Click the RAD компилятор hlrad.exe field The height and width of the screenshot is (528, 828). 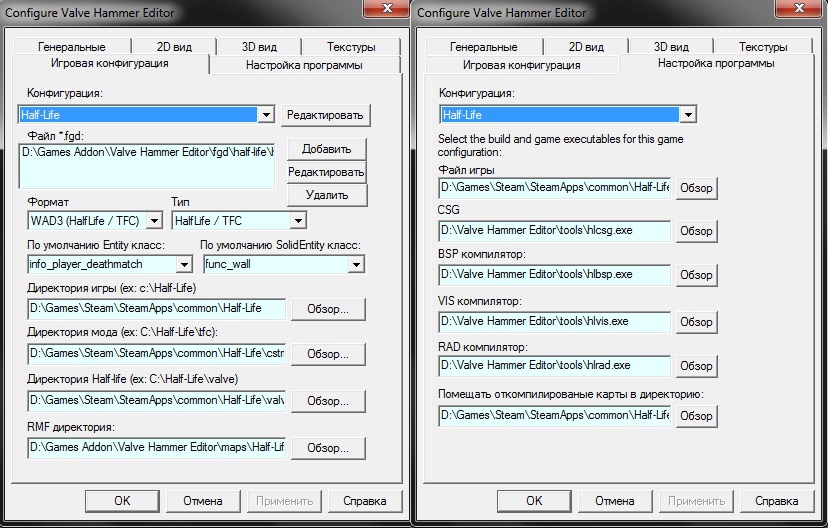click(554, 365)
